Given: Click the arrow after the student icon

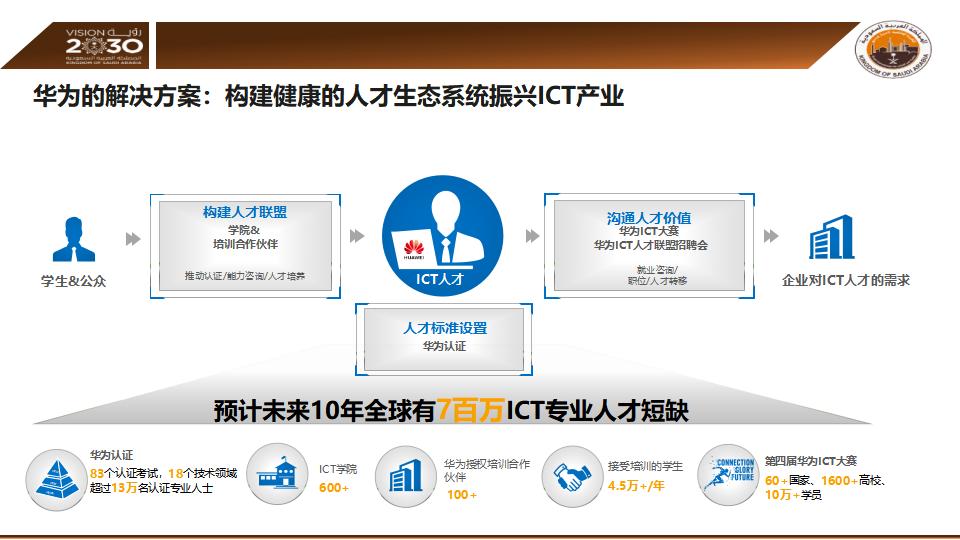Looking at the screenshot, I should (133, 239).
